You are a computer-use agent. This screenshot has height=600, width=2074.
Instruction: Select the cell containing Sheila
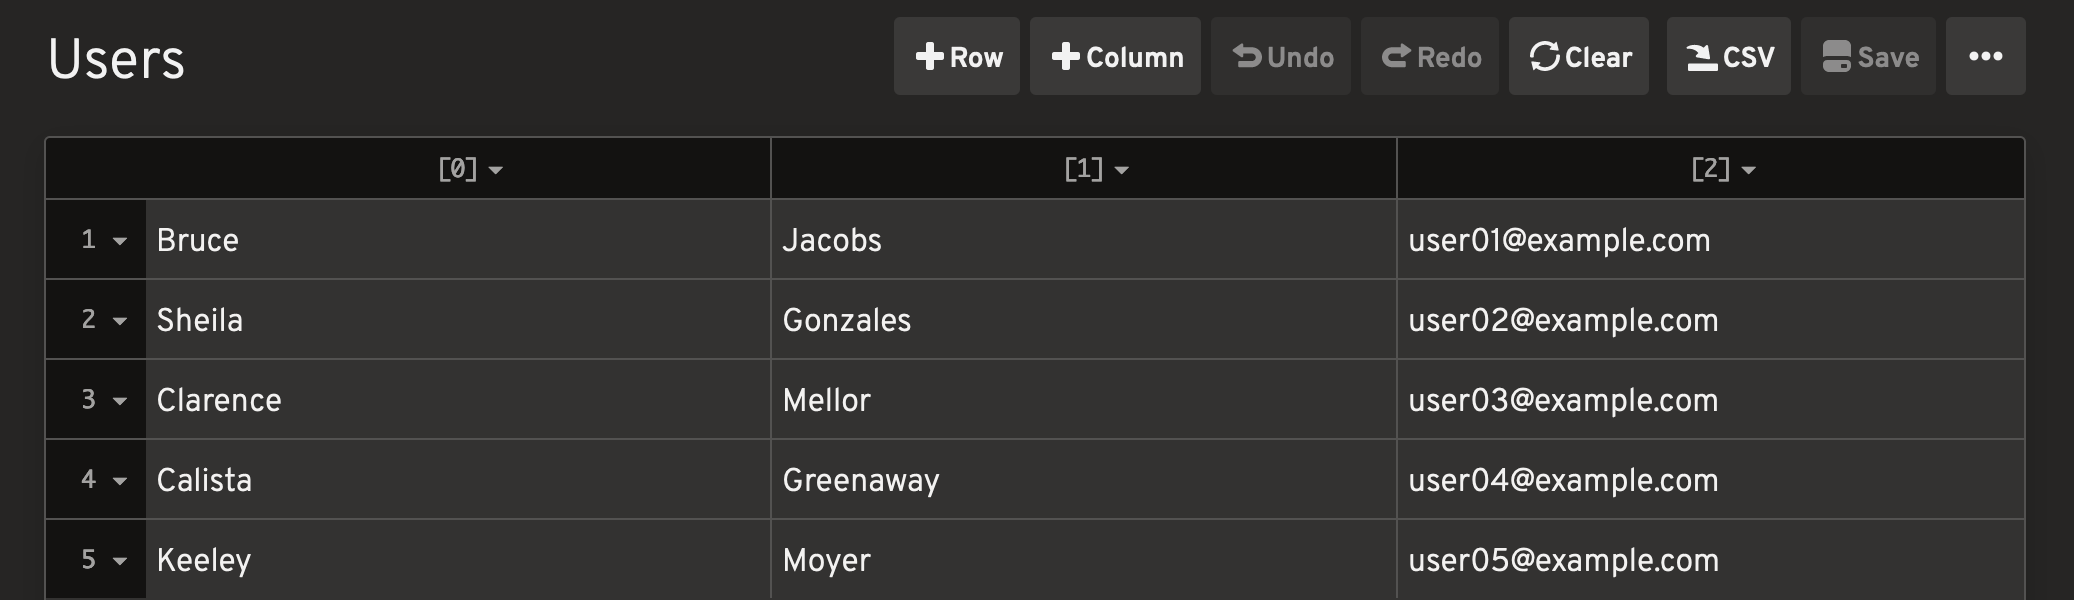pos(458,320)
